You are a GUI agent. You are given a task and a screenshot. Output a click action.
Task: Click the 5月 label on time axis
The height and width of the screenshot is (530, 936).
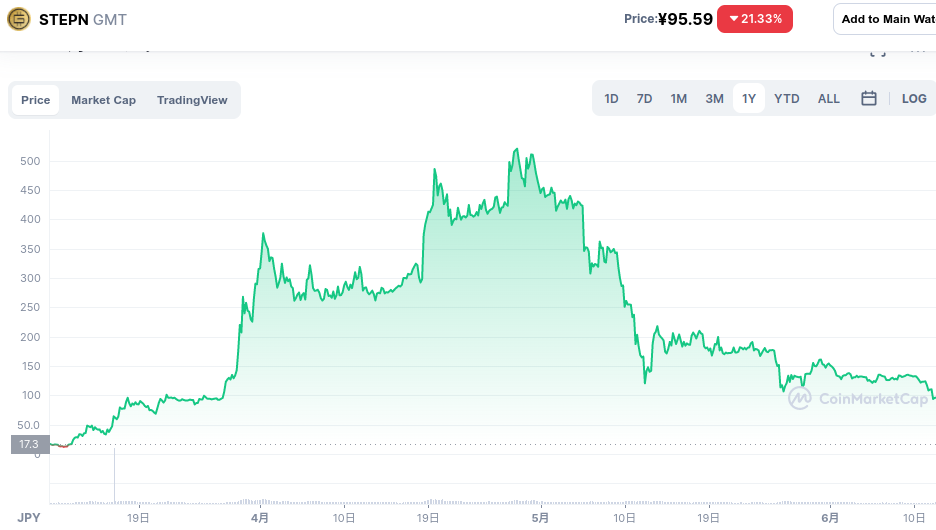click(541, 518)
